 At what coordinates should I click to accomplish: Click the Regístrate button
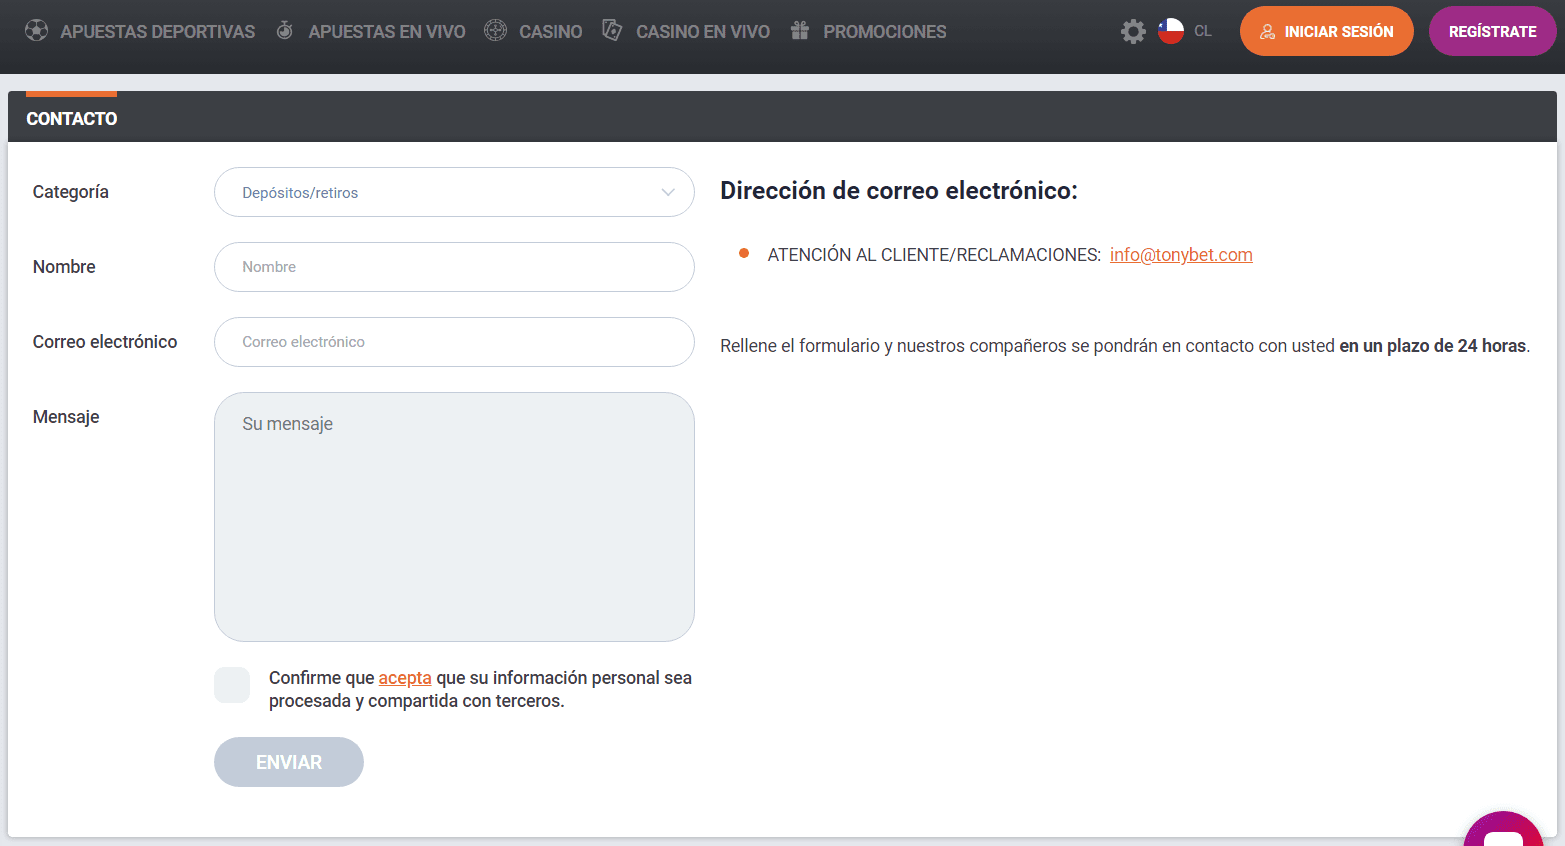tap(1492, 30)
